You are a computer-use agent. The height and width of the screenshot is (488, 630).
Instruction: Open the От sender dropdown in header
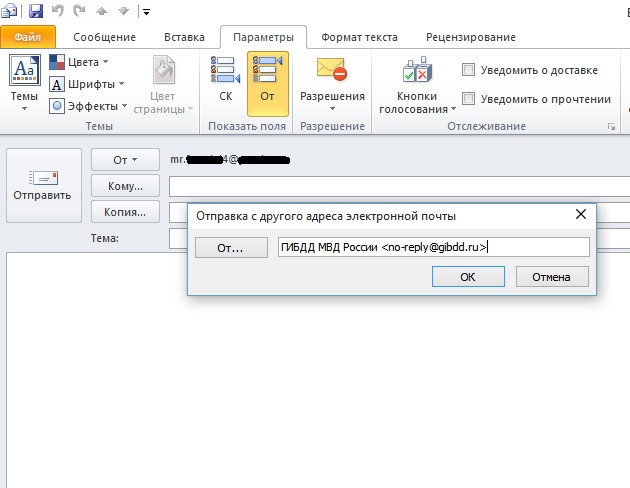[126, 159]
